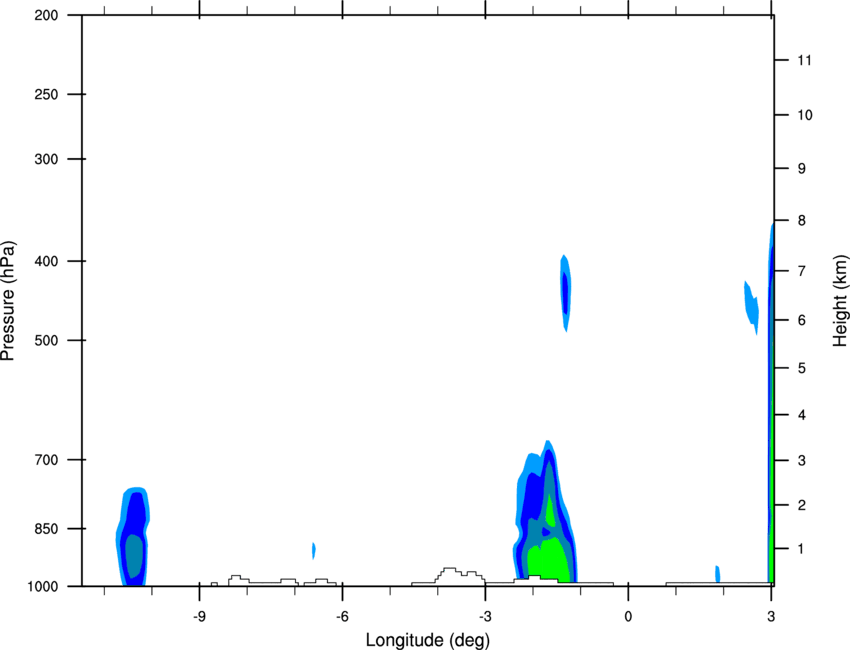Click the 400 pressure tick label
Screen dimensions: 850x650
(x=46, y=261)
